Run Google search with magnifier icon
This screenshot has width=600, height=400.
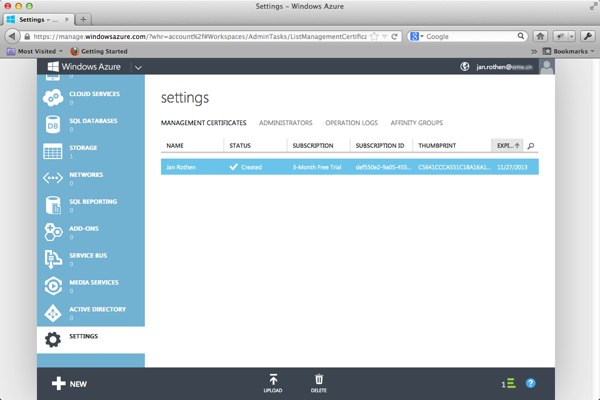[520, 36]
